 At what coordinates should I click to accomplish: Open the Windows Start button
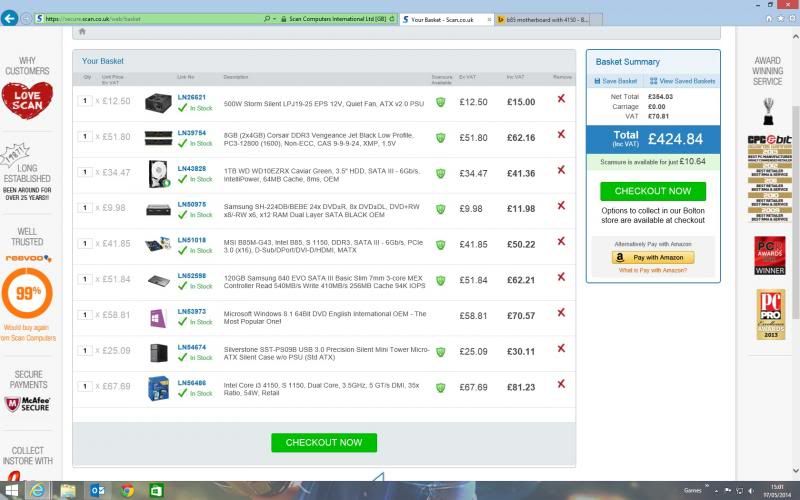click(11, 491)
